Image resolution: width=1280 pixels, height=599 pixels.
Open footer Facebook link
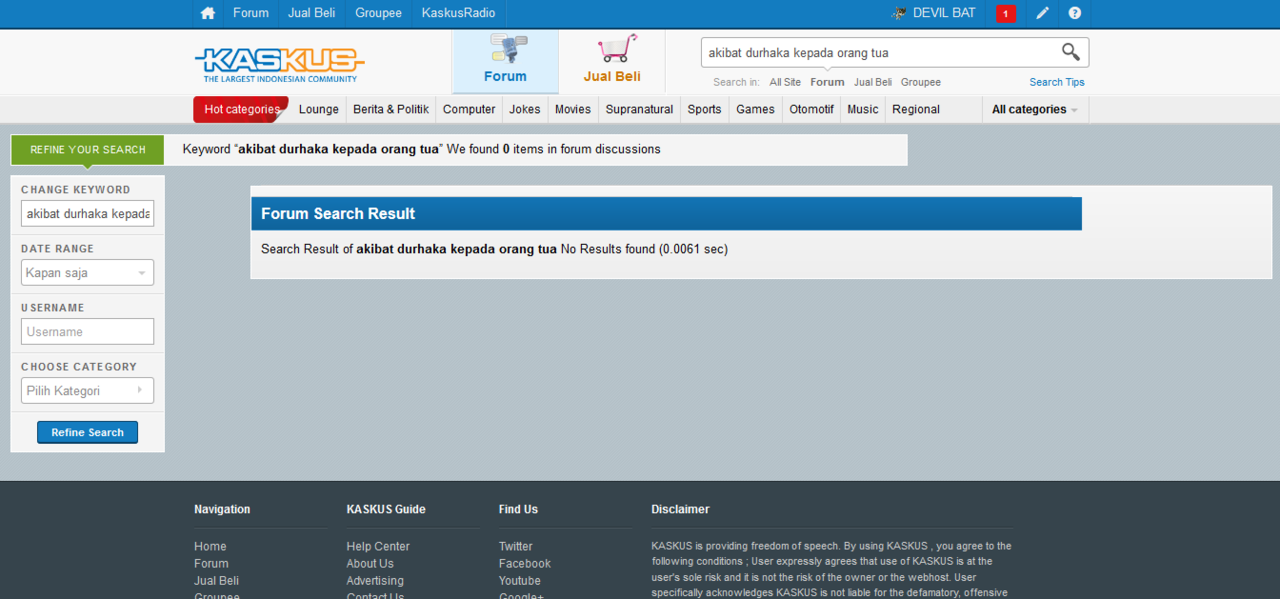point(525,563)
